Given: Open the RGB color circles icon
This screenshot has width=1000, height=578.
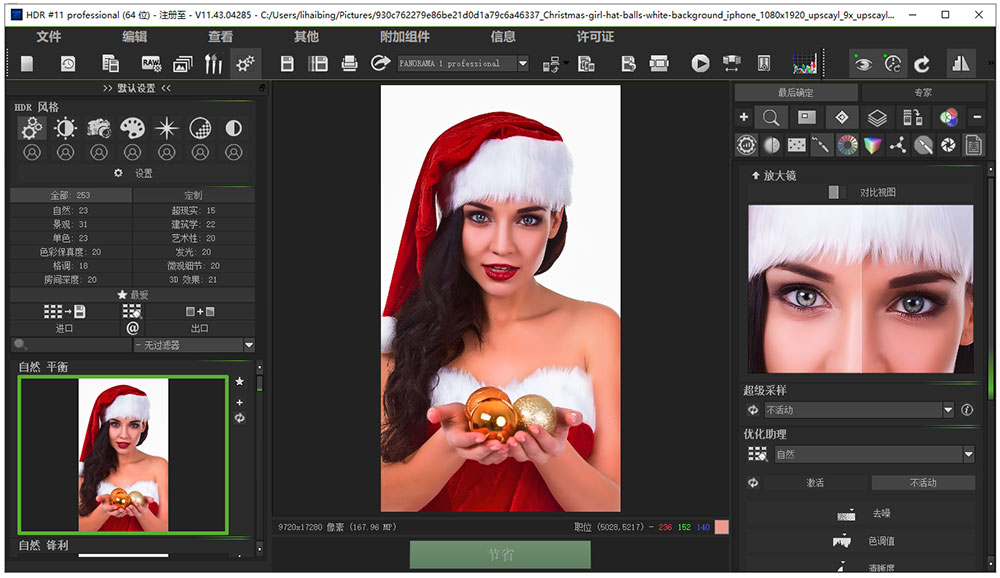Looking at the screenshot, I should click(x=948, y=117).
